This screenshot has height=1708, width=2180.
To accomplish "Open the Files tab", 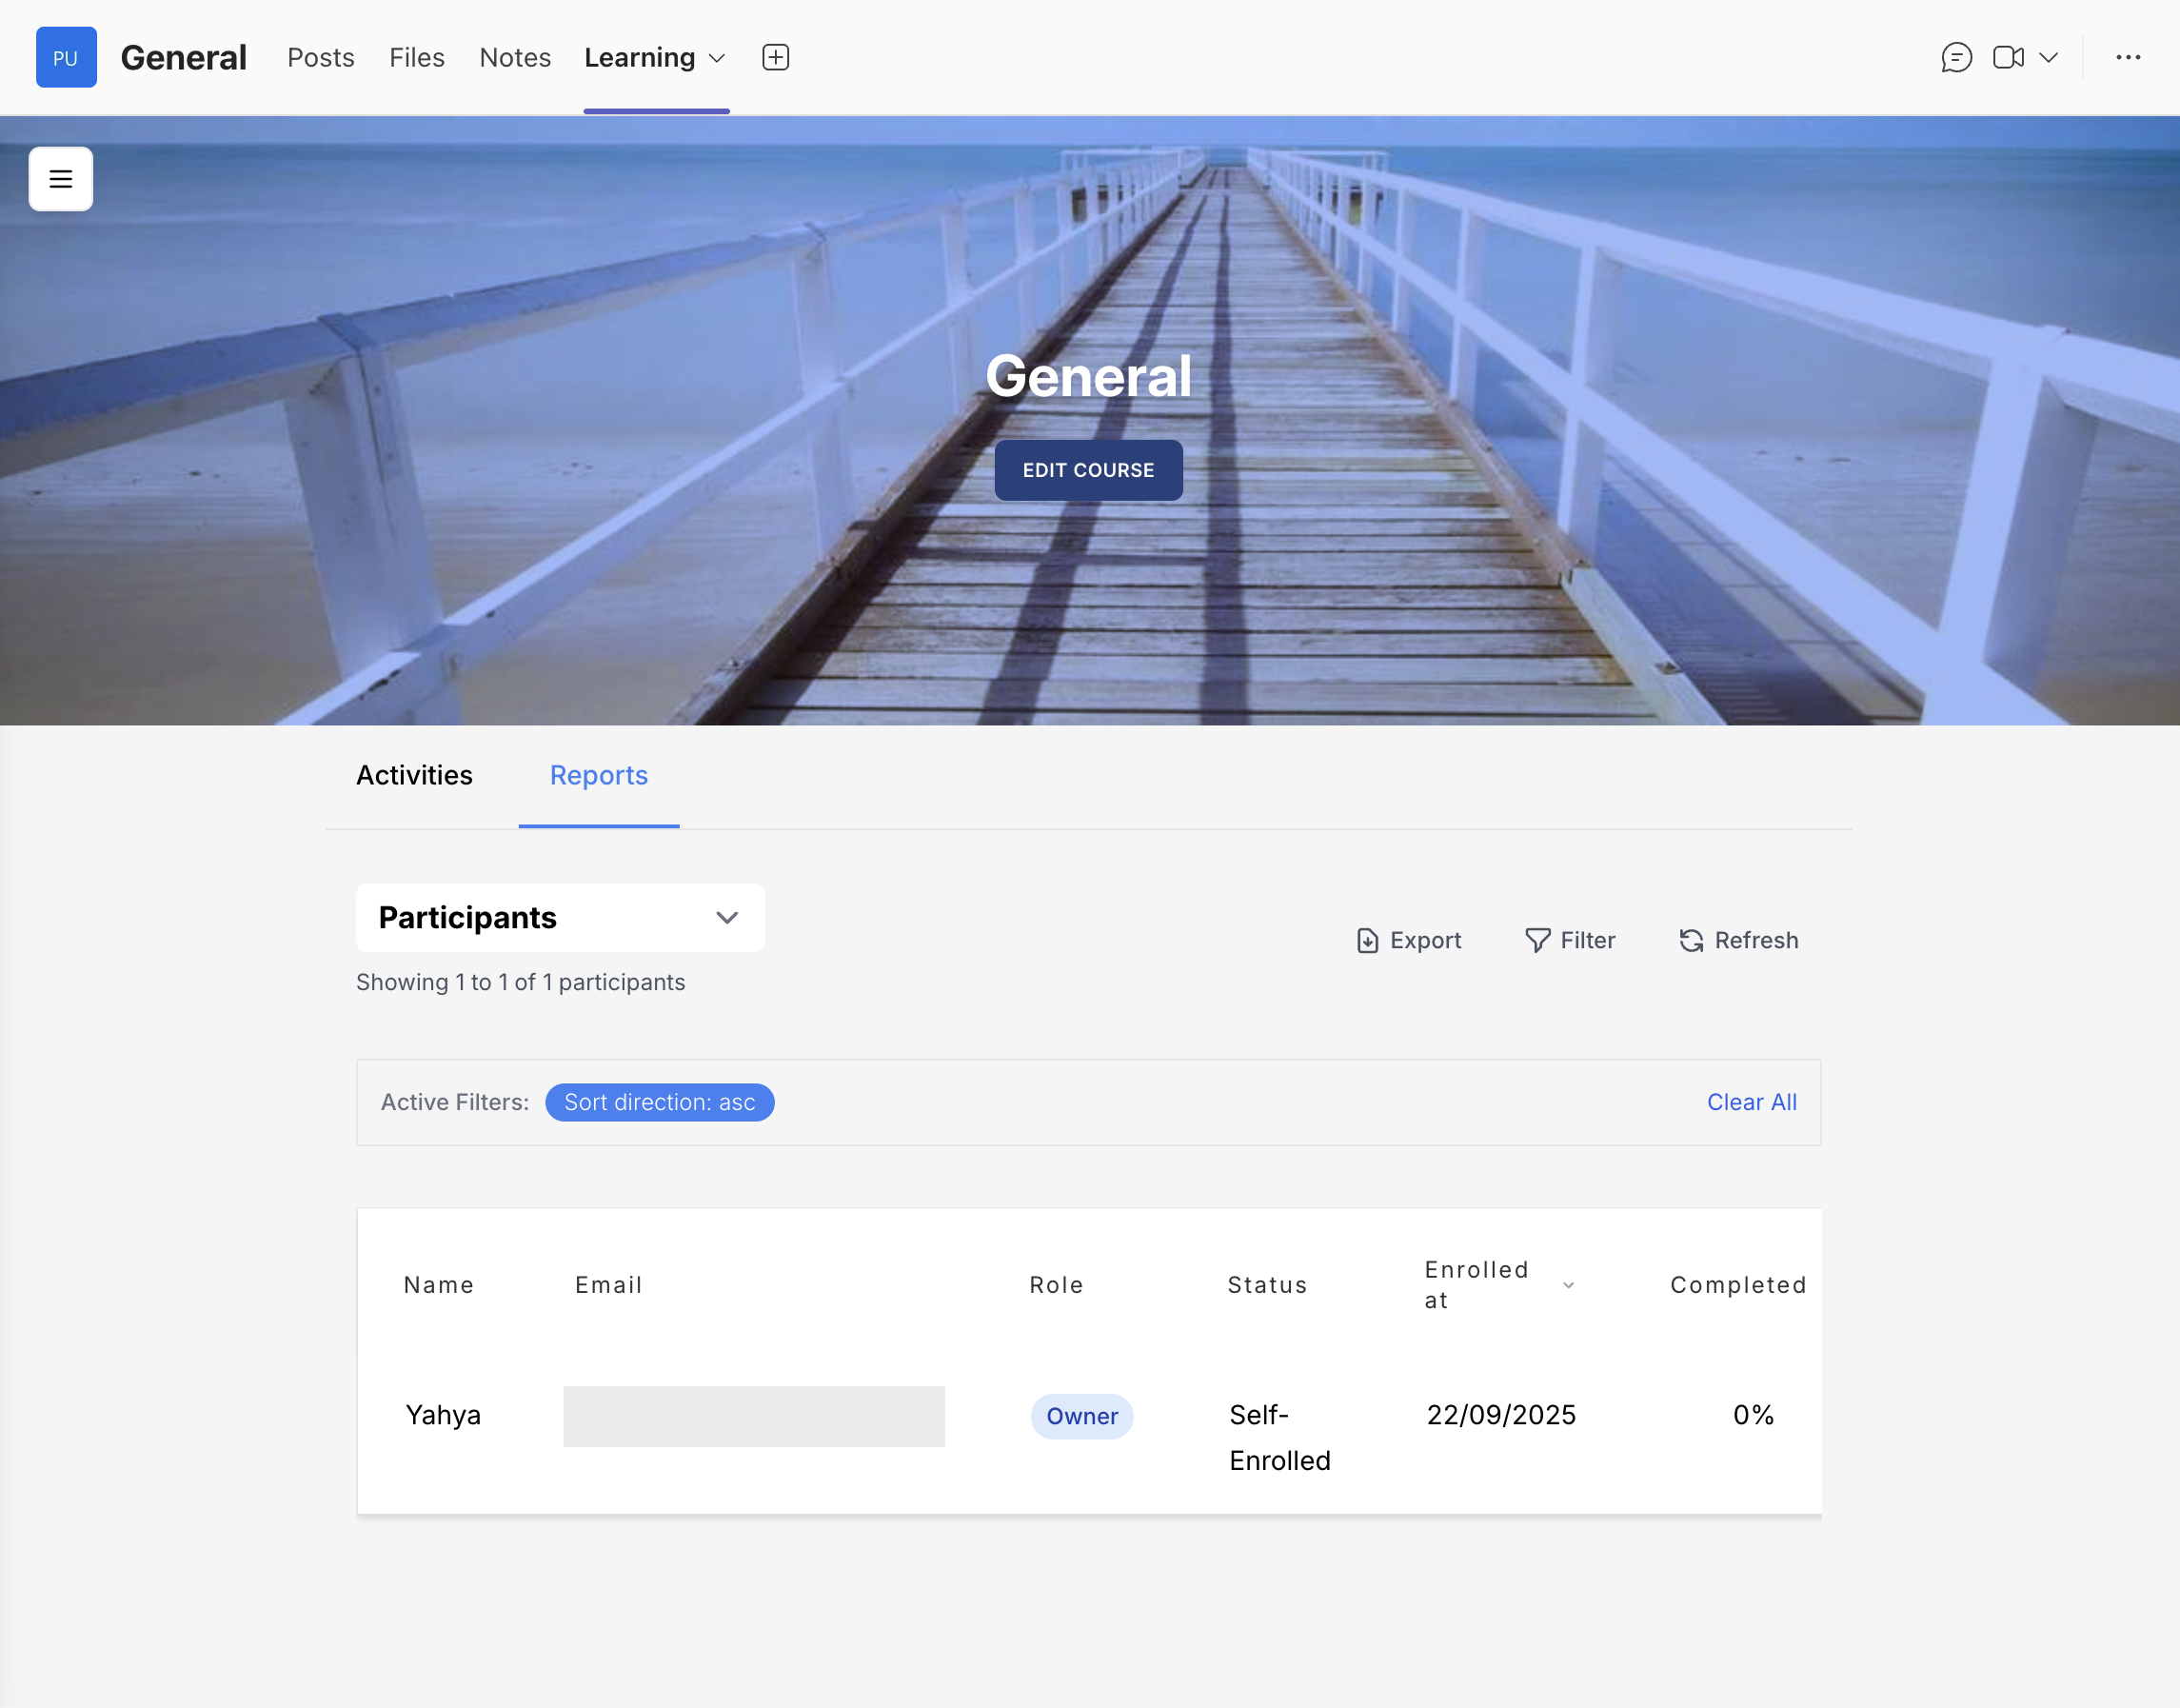I will tap(416, 57).
